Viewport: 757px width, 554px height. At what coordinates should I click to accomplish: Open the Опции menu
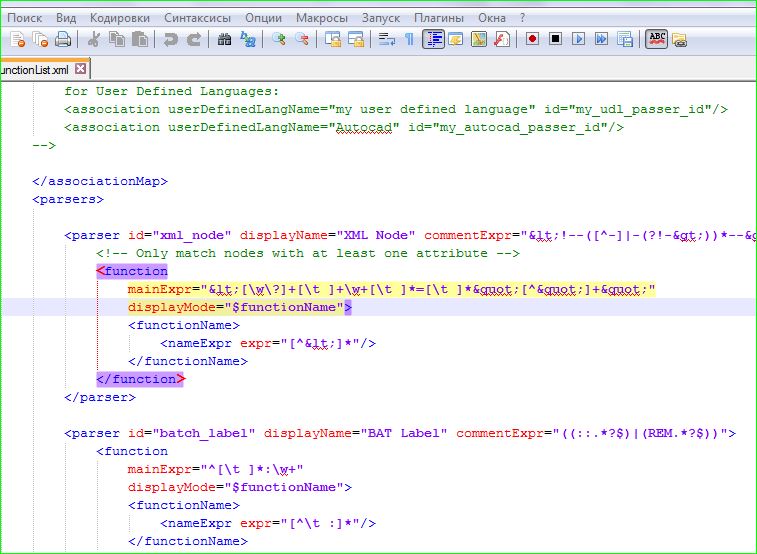point(263,18)
